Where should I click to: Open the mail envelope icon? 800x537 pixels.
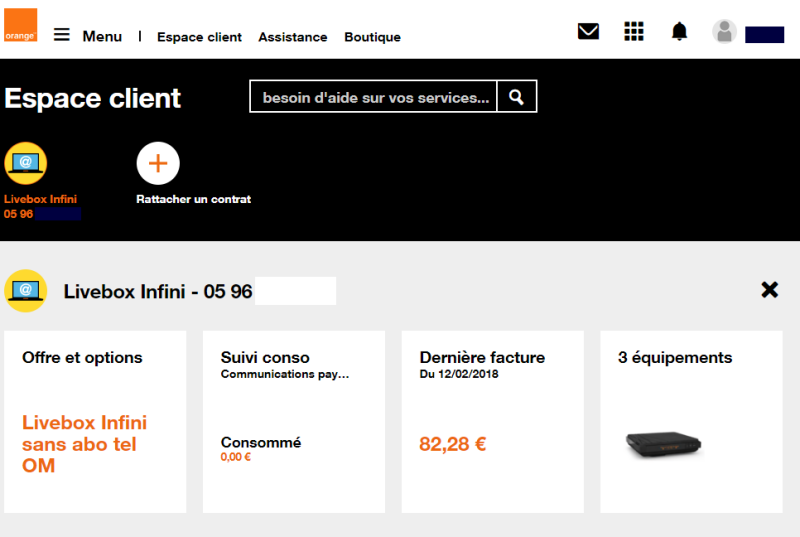(x=588, y=32)
